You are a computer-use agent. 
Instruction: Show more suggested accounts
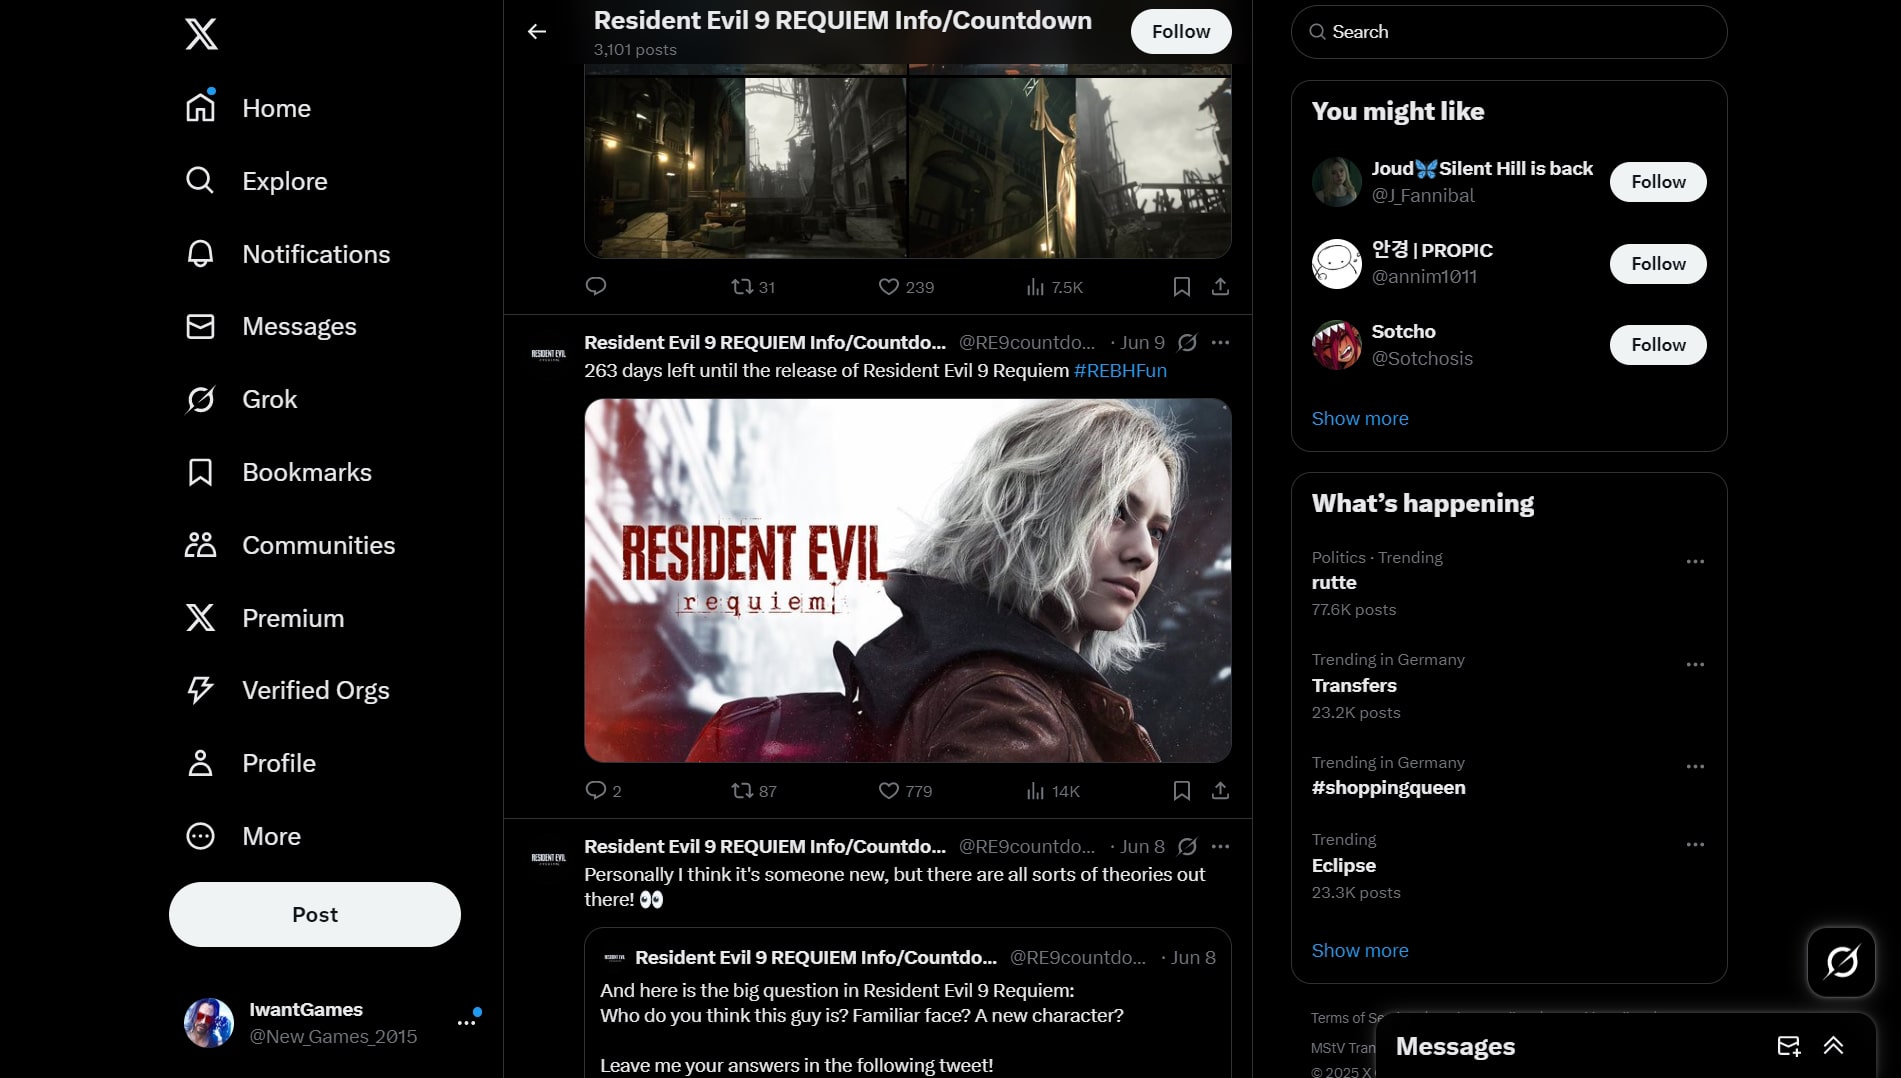(x=1360, y=419)
